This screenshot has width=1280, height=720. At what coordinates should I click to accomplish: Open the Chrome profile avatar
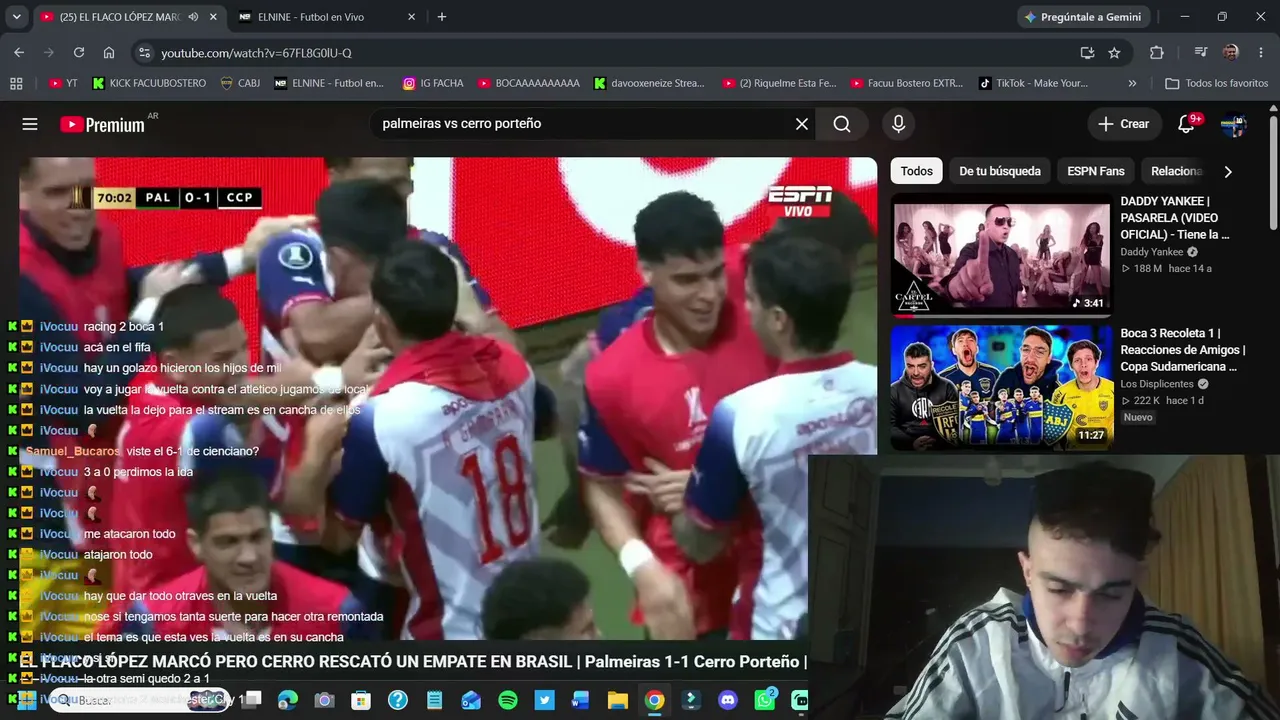point(1231,52)
